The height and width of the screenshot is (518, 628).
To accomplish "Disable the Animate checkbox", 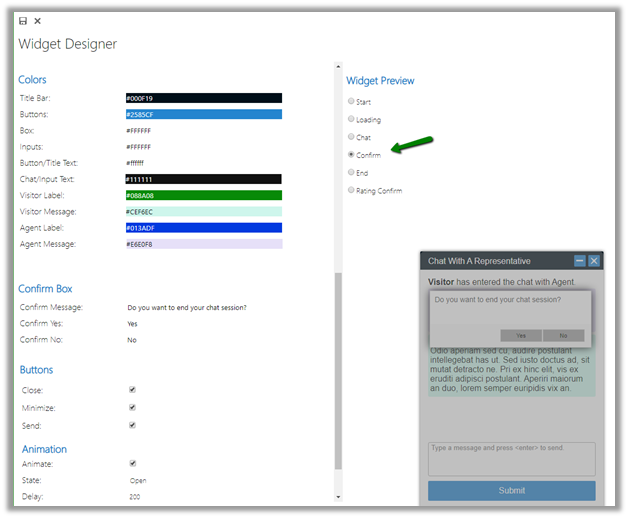I will click(132, 463).
